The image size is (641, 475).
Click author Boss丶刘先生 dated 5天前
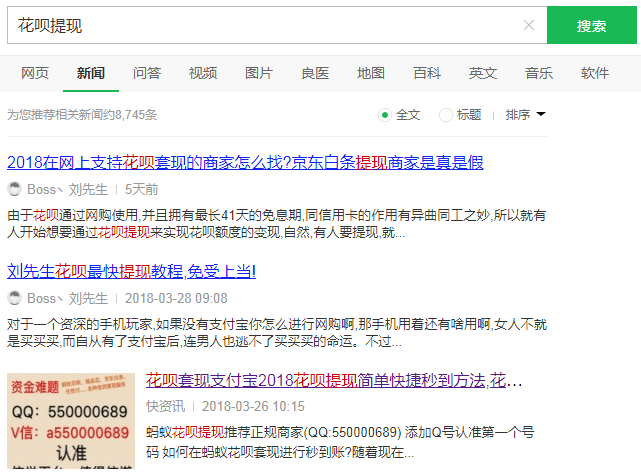(67, 189)
